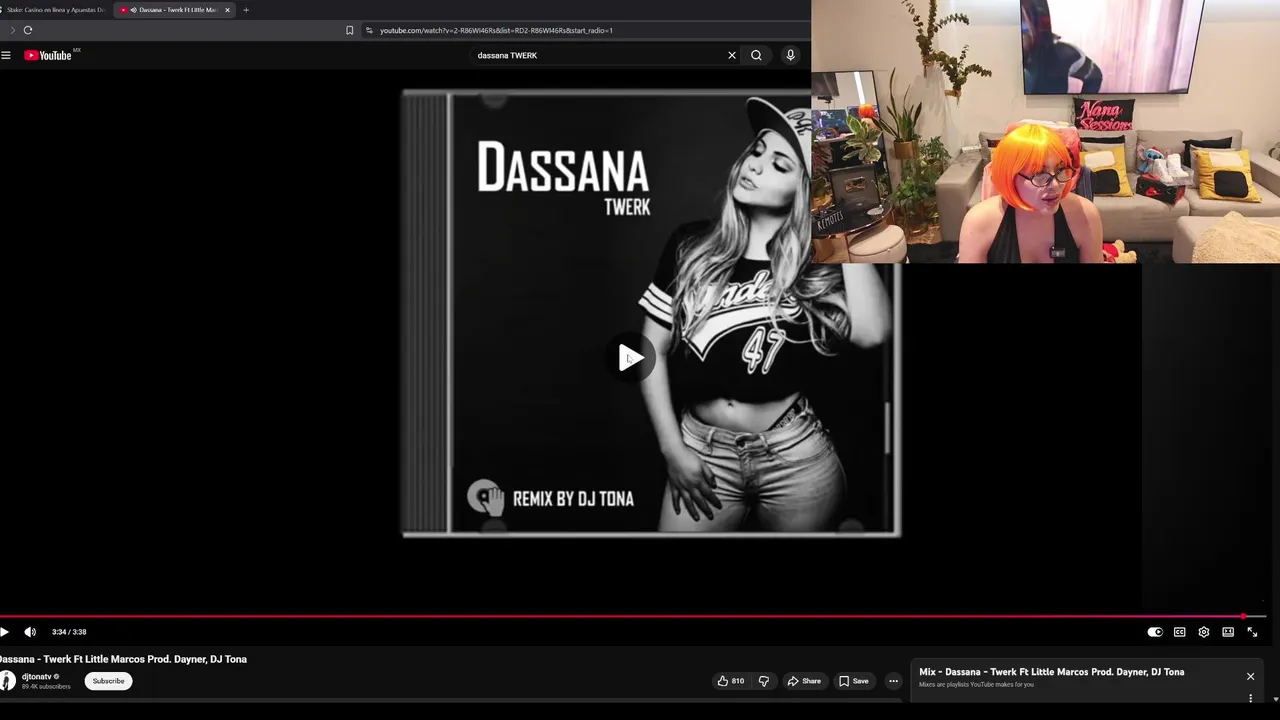Open djtonatv channel avatar
The image size is (1280, 720).
click(8, 681)
